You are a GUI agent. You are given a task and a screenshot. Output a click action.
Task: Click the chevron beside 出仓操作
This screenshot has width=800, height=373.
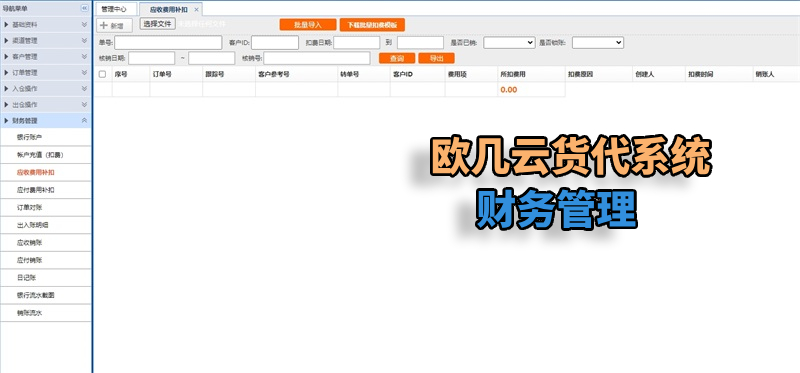84,105
